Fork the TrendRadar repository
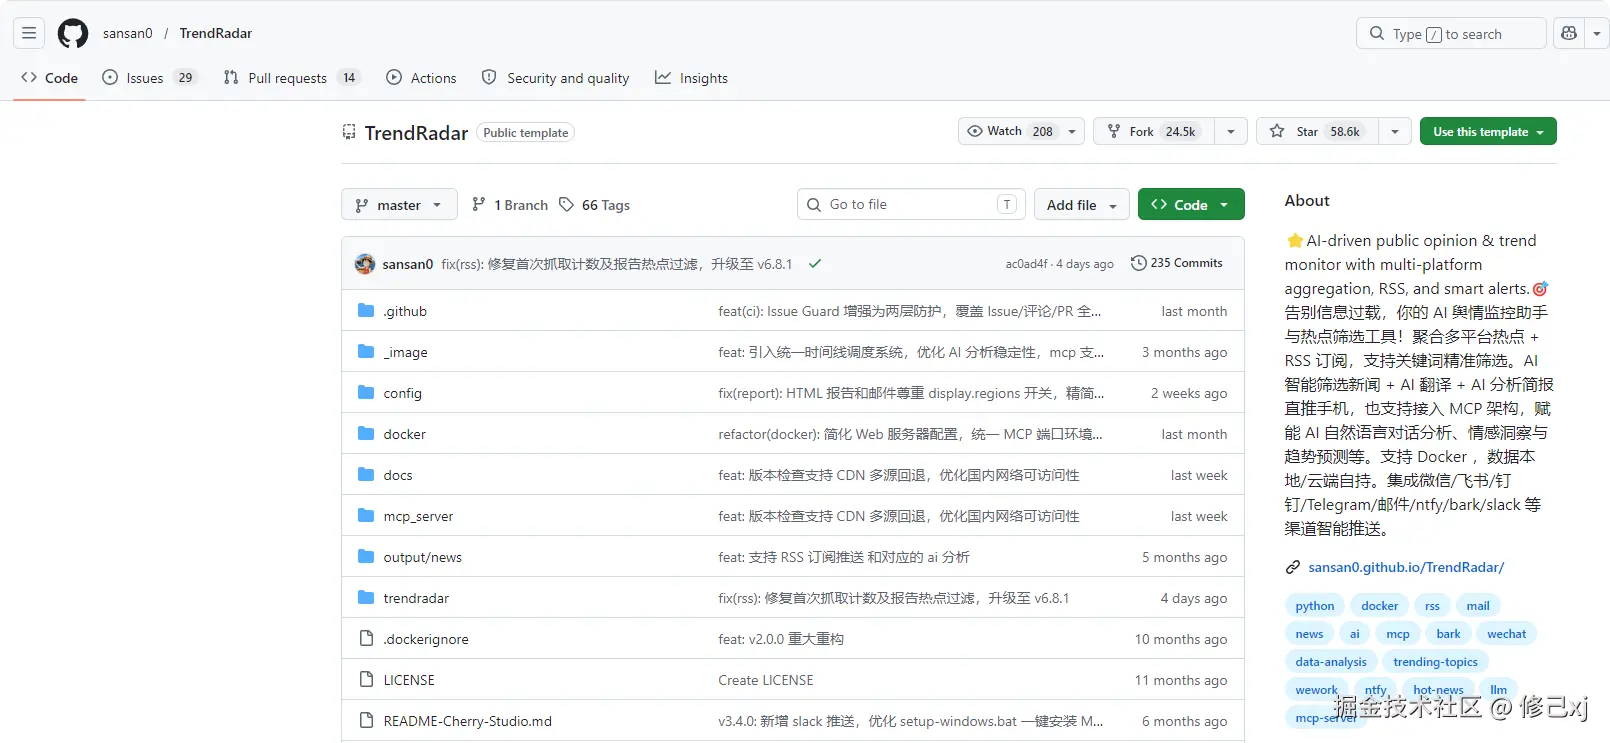This screenshot has width=1610, height=743. 1154,131
